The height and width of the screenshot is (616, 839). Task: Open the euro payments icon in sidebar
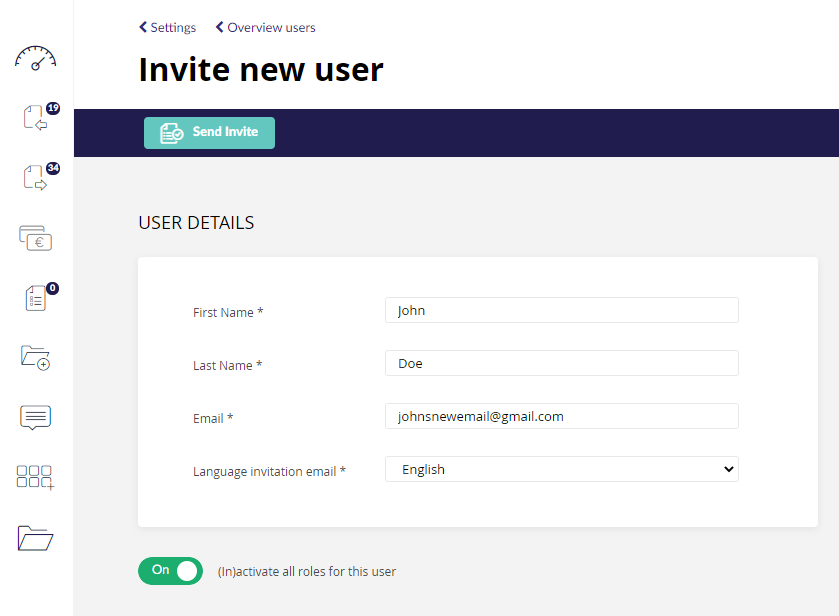pyautogui.click(x=35, y=238)
